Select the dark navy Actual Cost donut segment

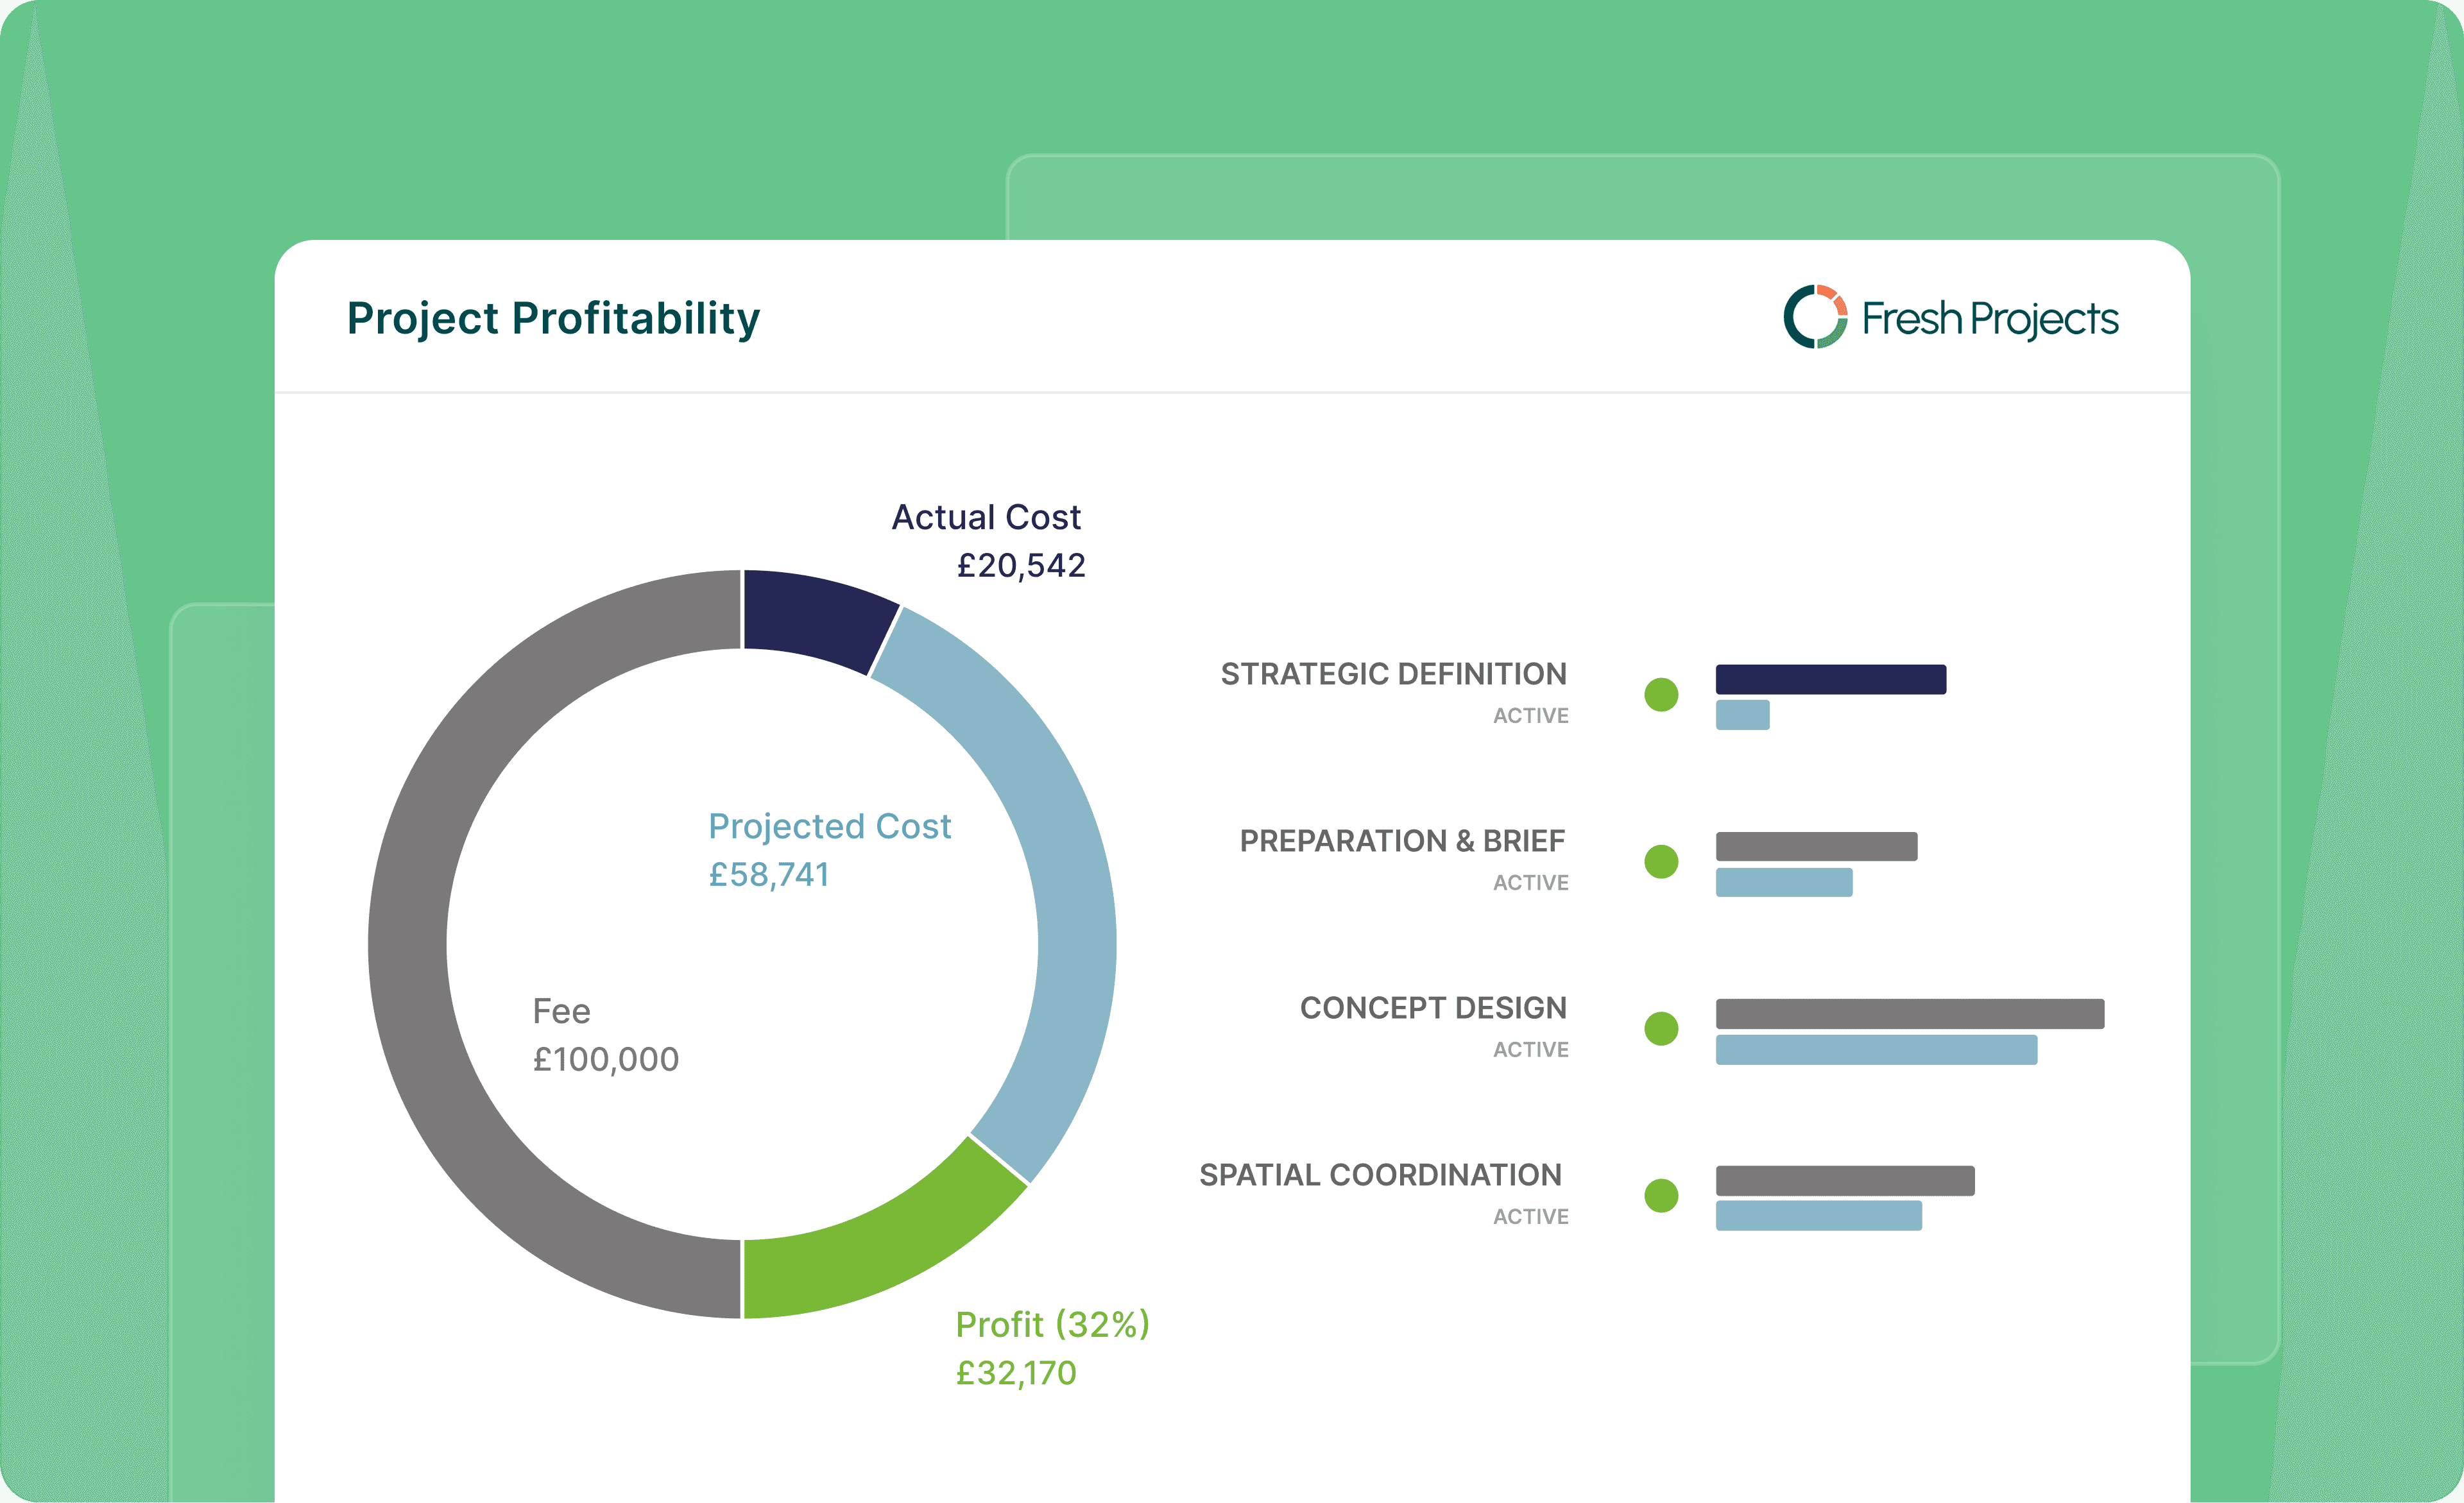tap(815, 617)
